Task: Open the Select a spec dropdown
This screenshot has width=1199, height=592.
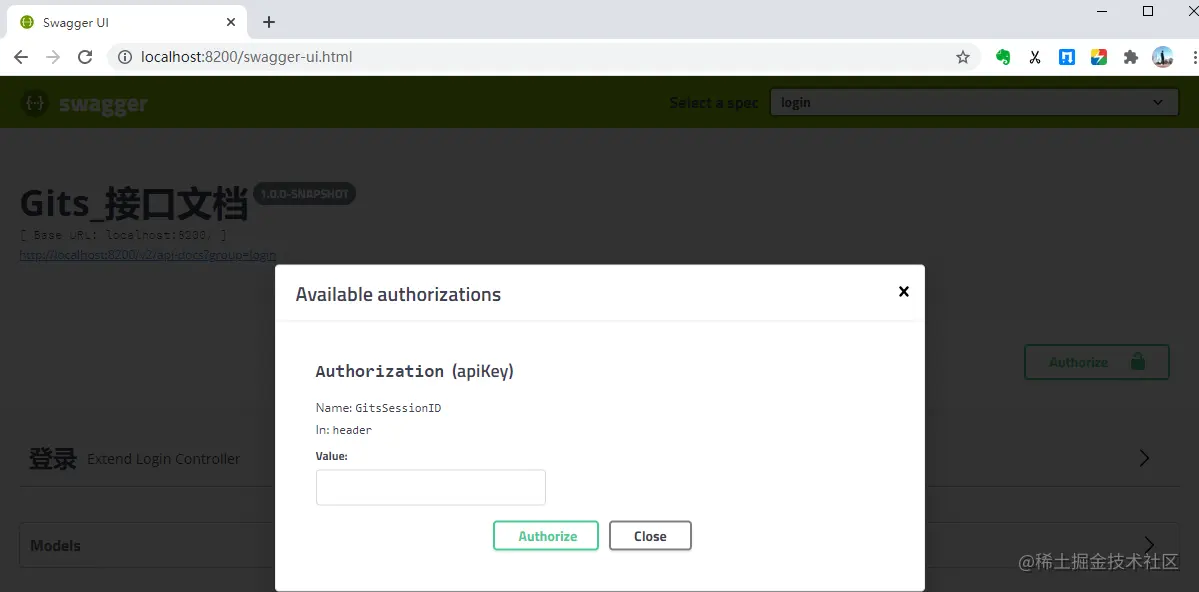Action: click(x=974, y=102)
